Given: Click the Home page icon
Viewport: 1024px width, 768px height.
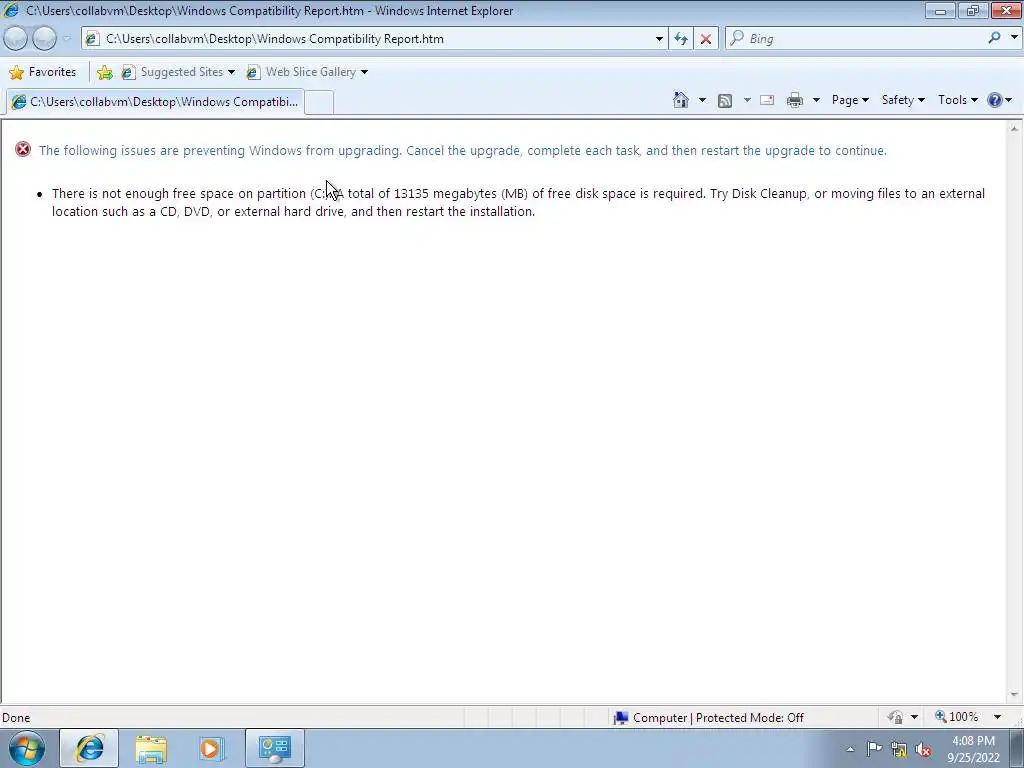Looking at the screenshot, I should (680, 100).
